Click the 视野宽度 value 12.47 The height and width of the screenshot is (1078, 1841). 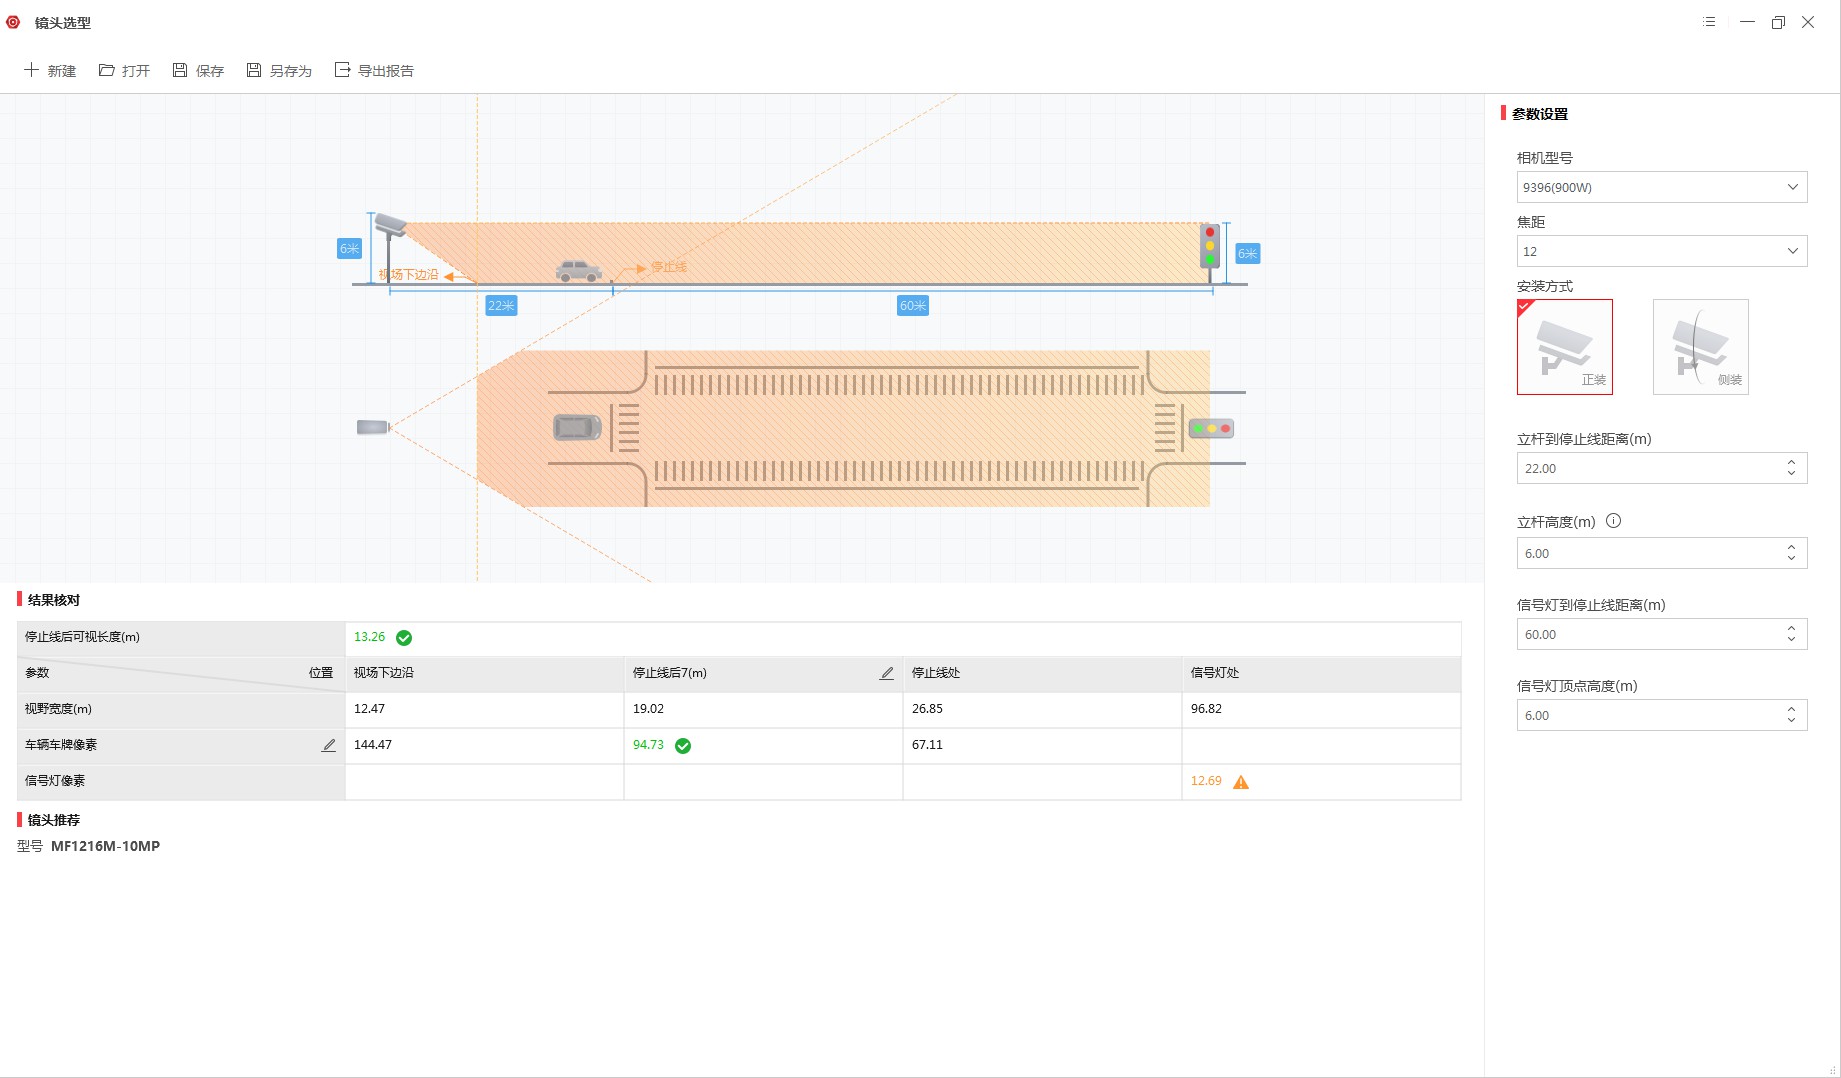[x=369, y=708]
